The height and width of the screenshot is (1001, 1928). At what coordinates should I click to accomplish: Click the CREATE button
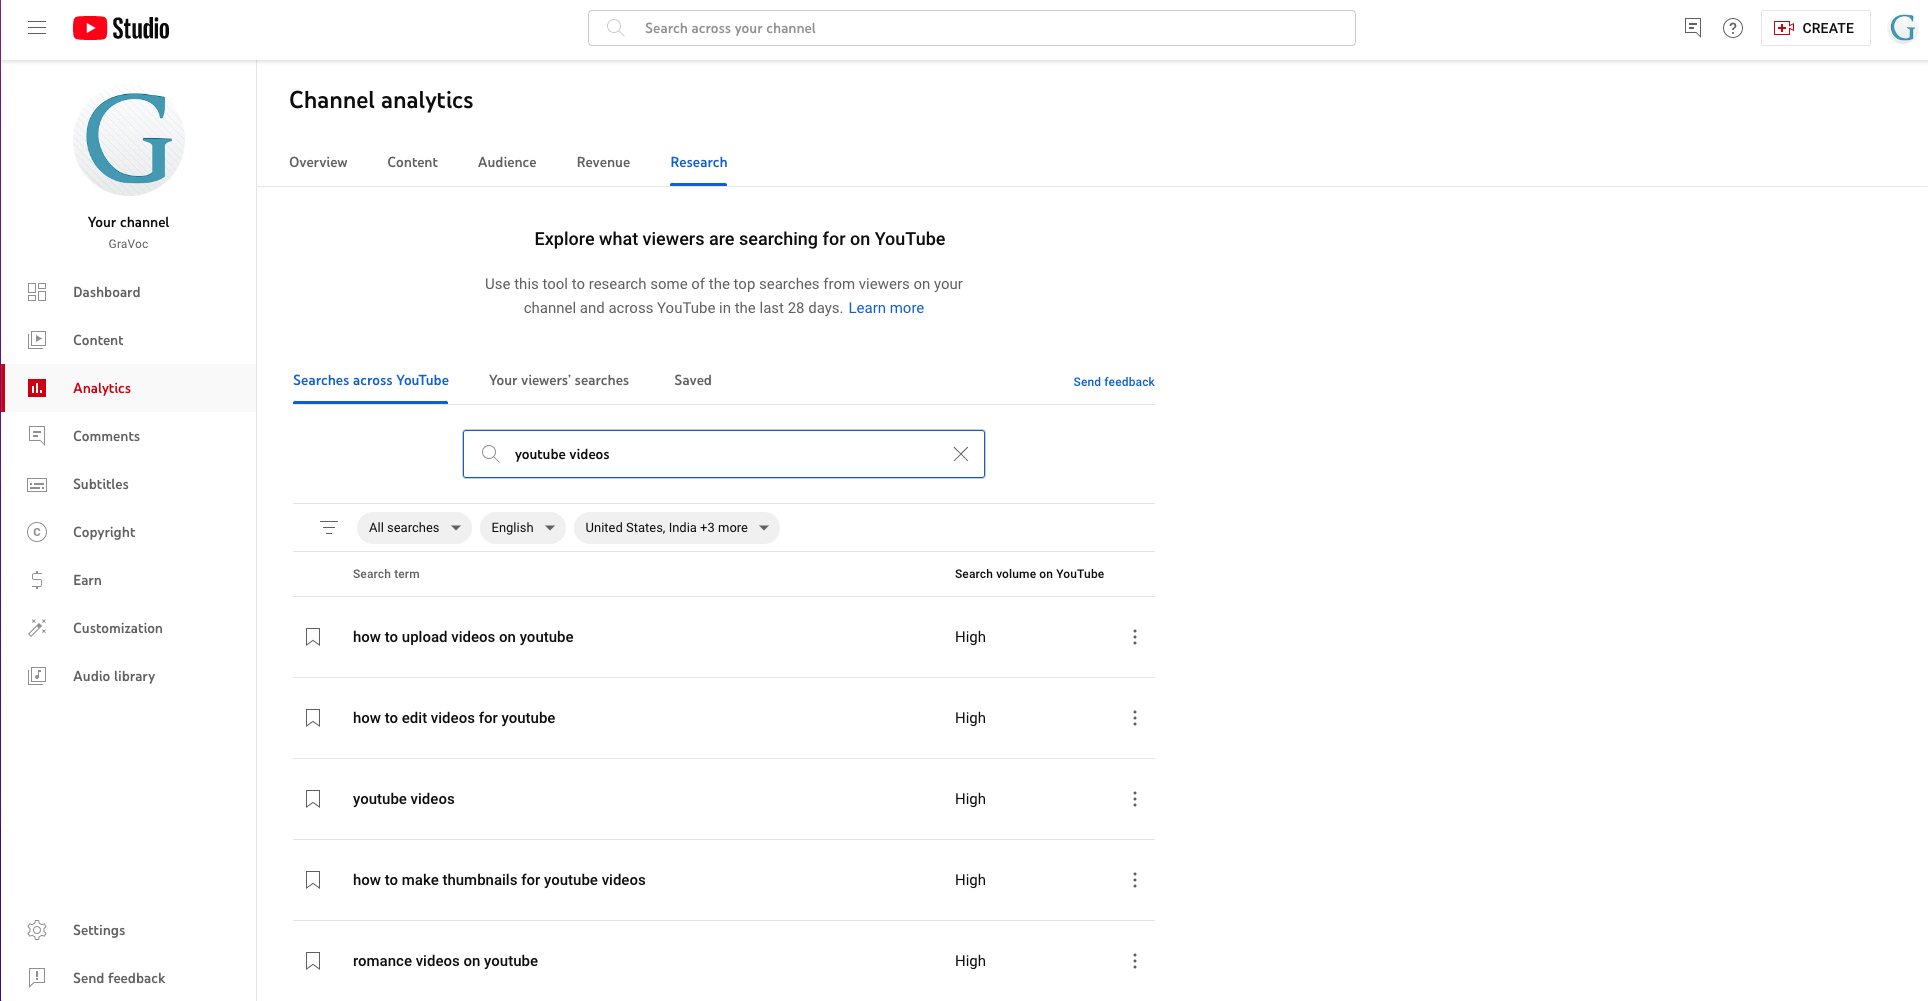(1815, 28)
